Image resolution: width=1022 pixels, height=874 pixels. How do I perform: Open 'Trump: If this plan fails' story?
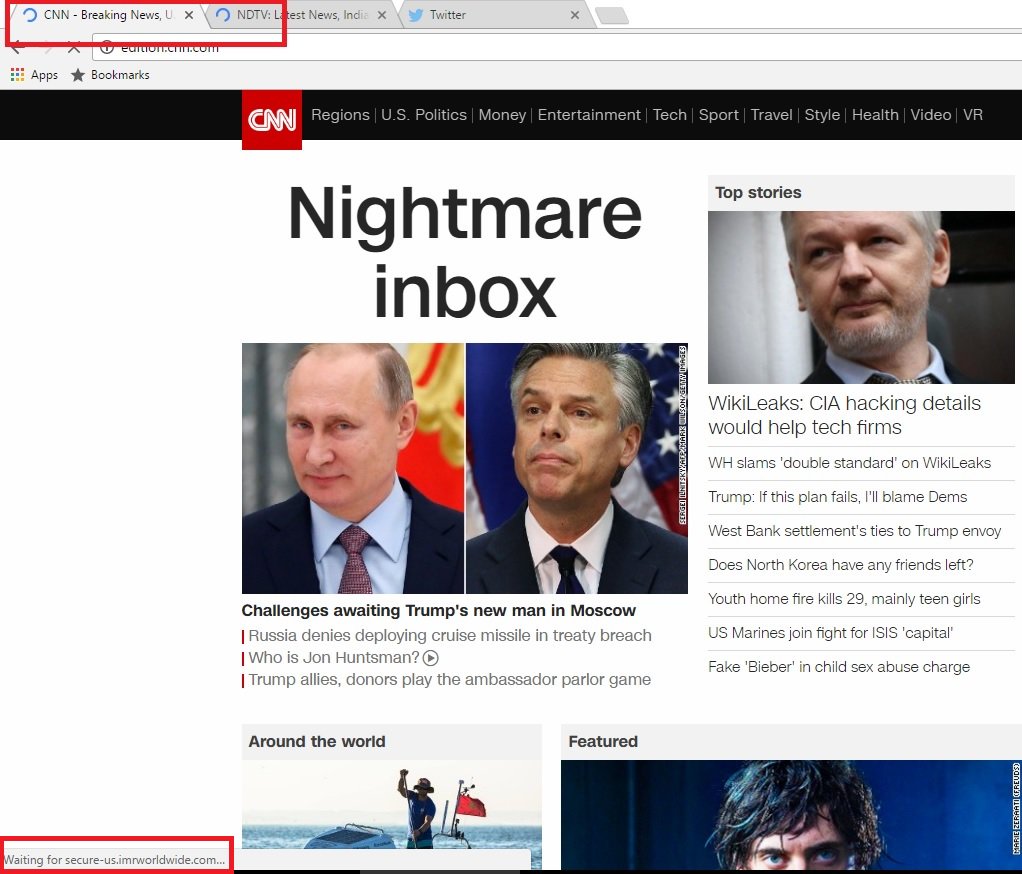(x=838, y=497)
